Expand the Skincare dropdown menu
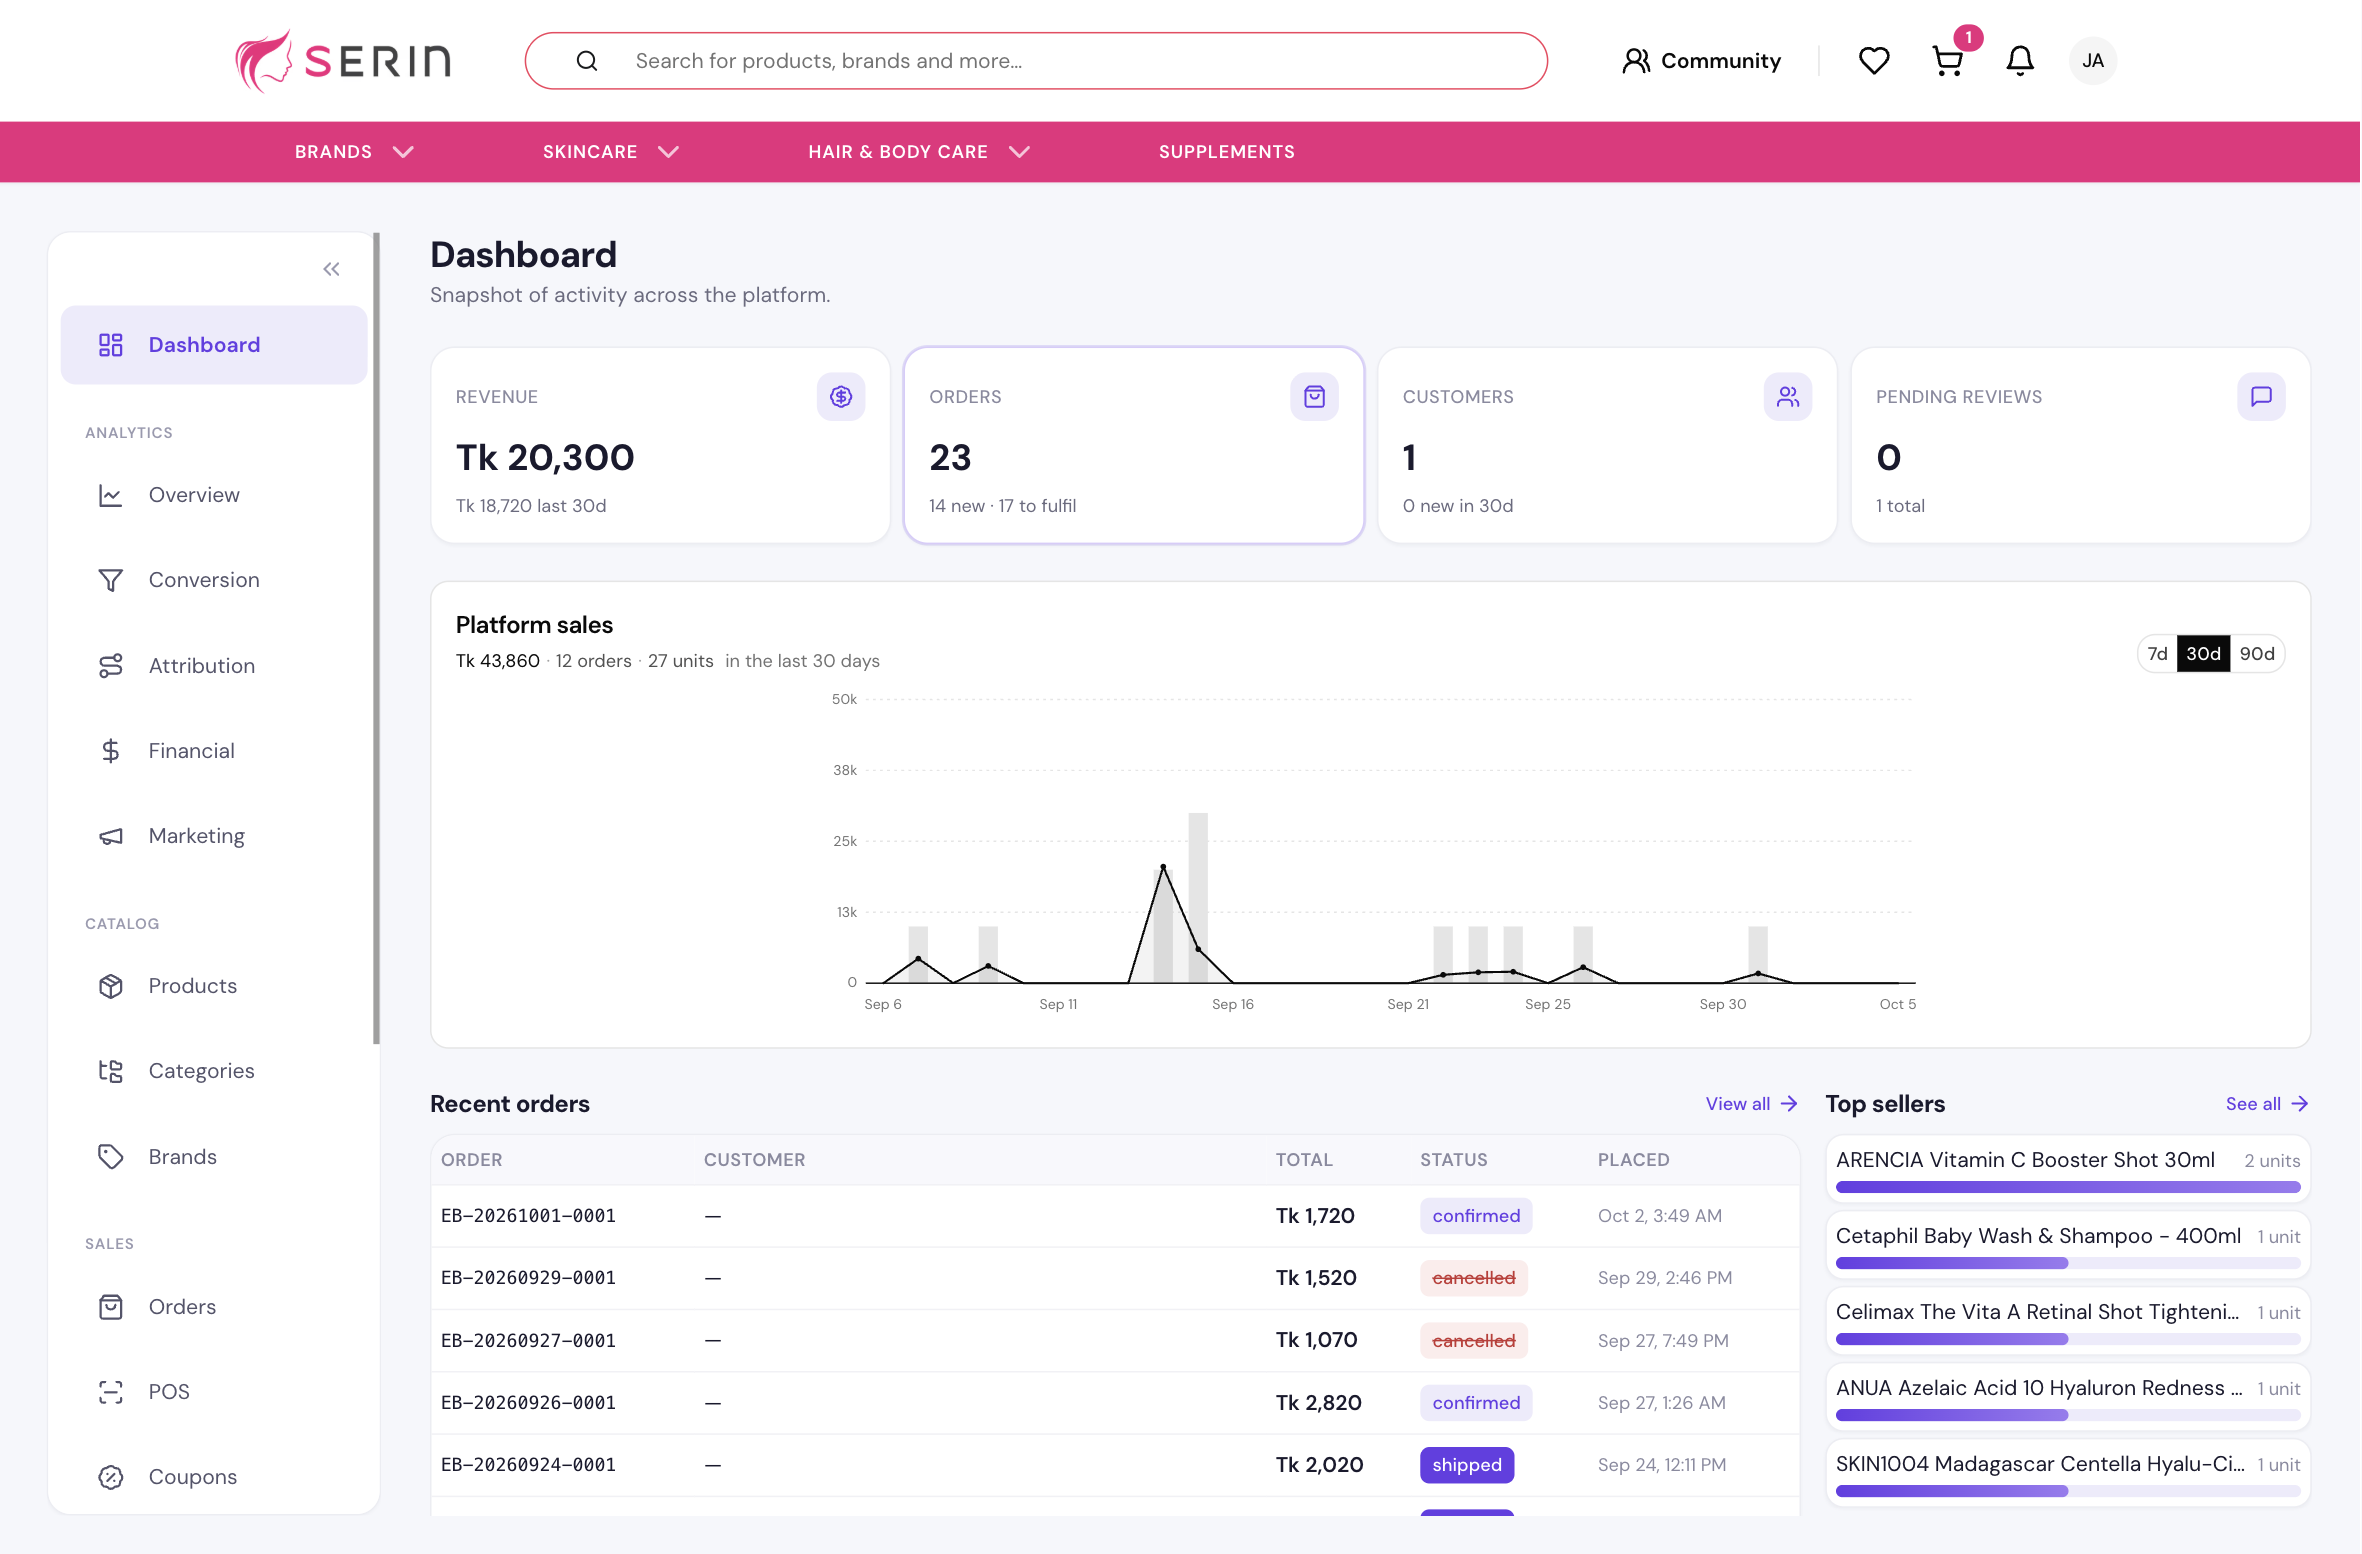This screenshot has height=1554, width=2362. 611,152
